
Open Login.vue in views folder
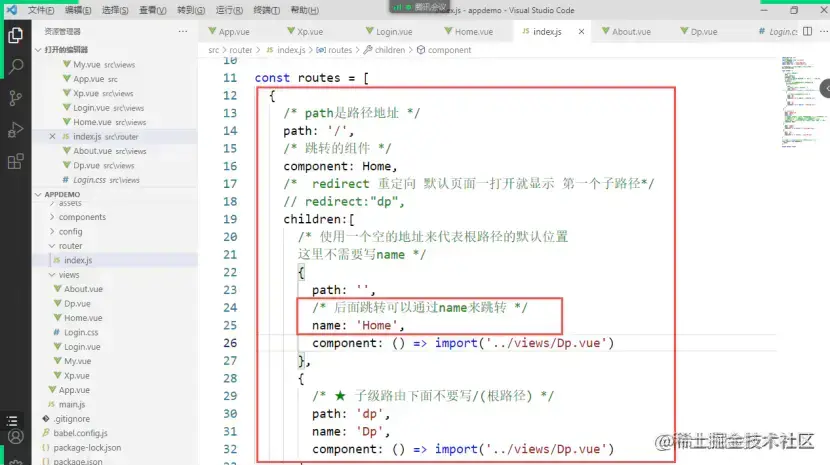coord(82,347)
